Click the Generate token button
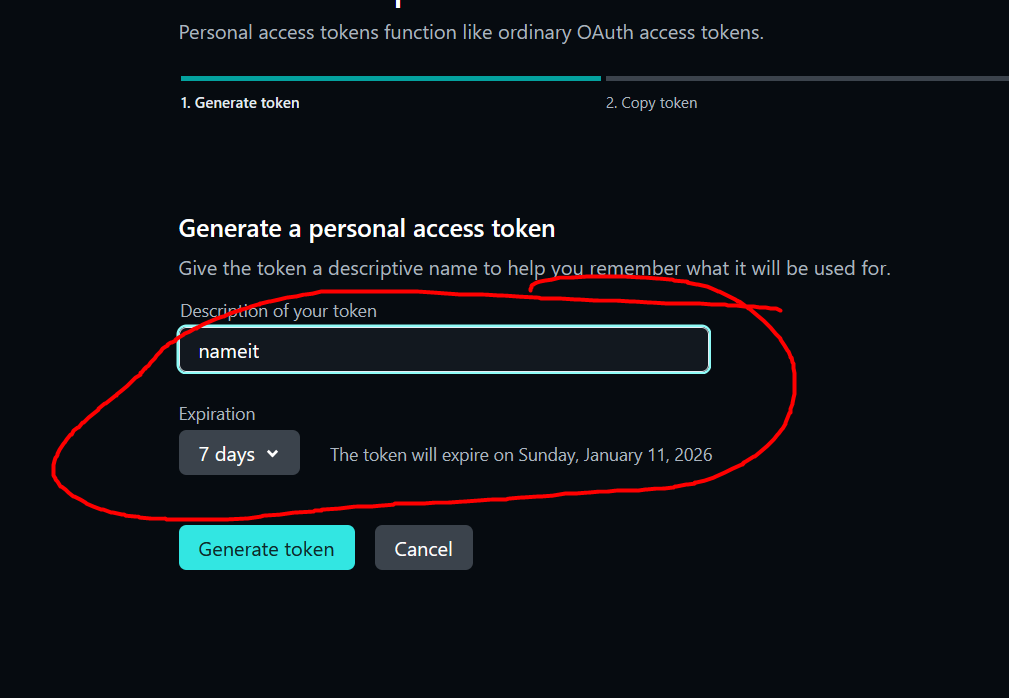Image resolution: width=1009 pixels, height=698 pixels. click(266, 548)
